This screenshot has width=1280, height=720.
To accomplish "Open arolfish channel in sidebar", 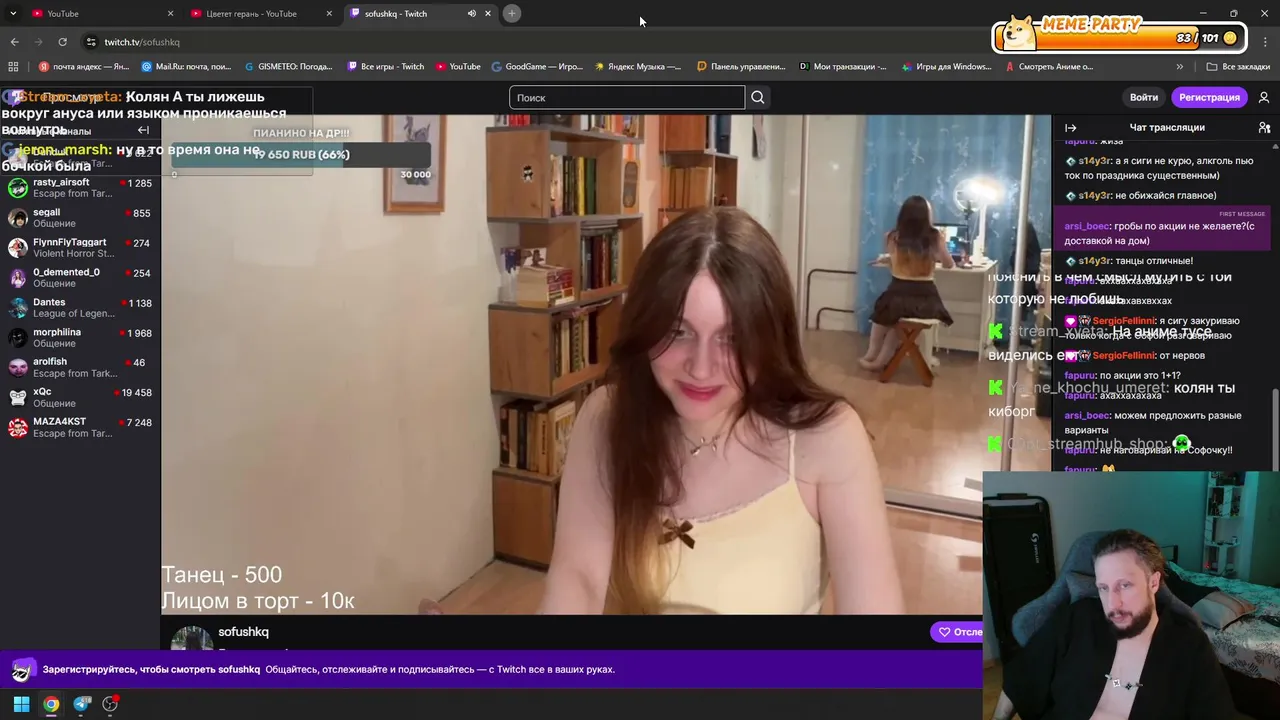I will (x=80, y=367).
